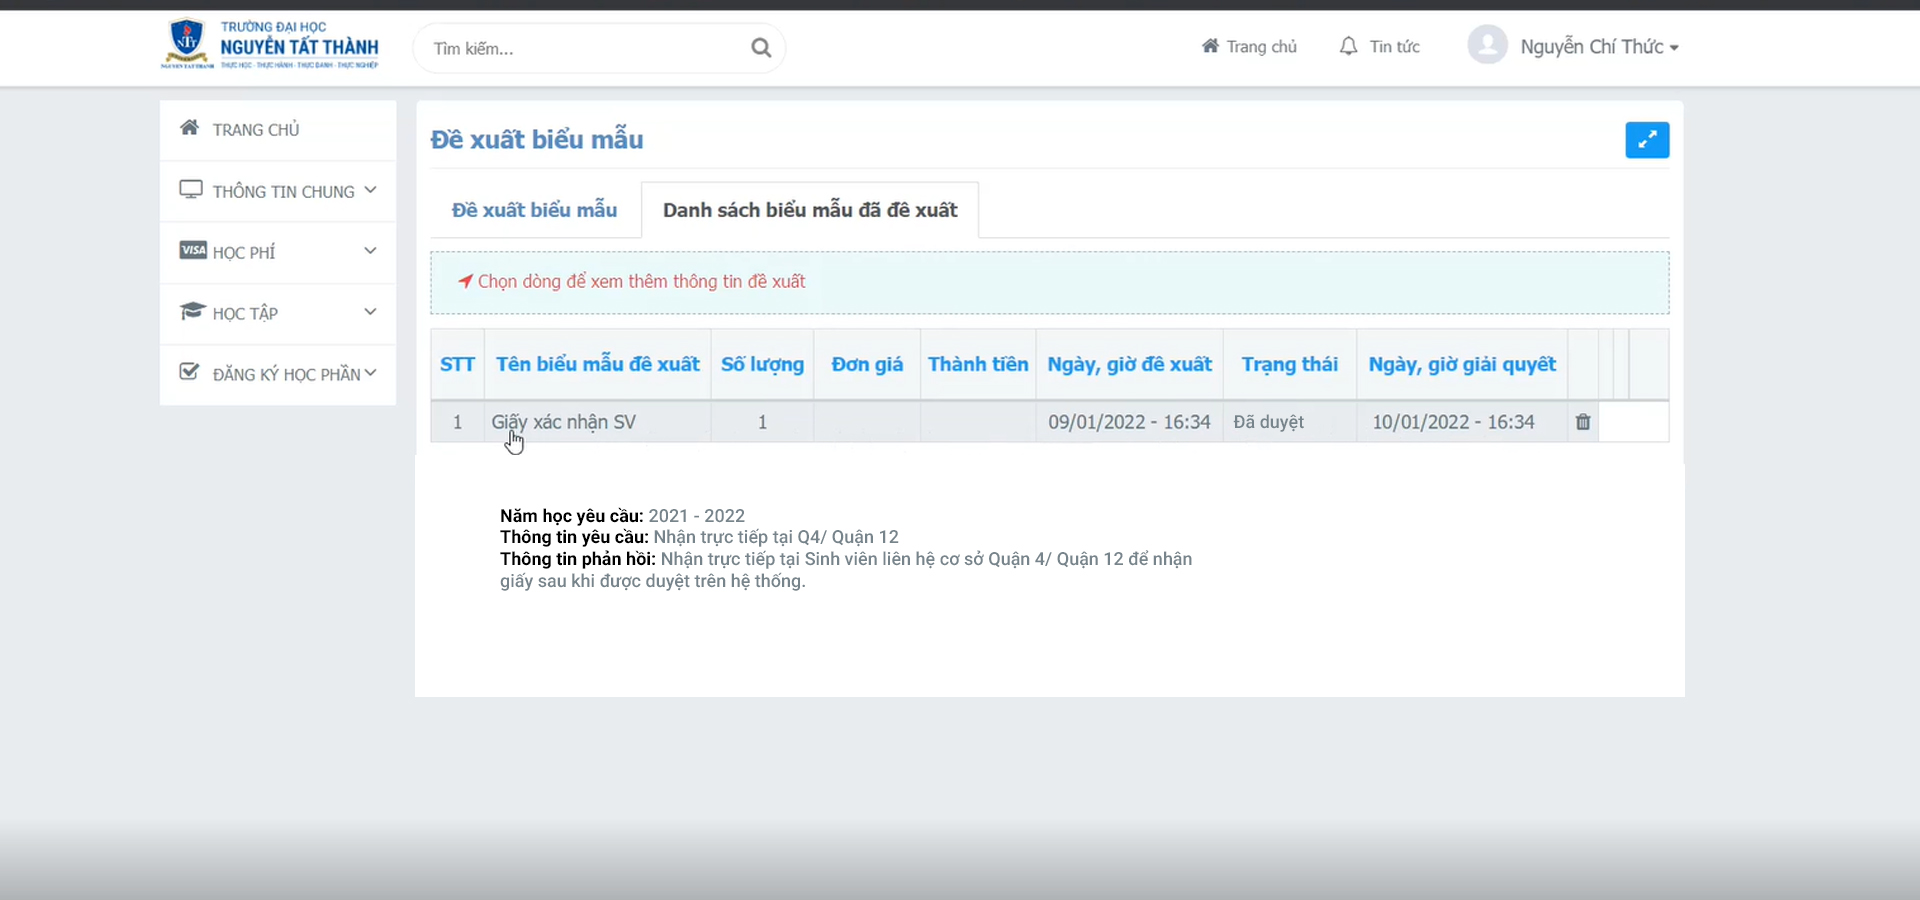Click the search magnifier icon

point(760,48)
